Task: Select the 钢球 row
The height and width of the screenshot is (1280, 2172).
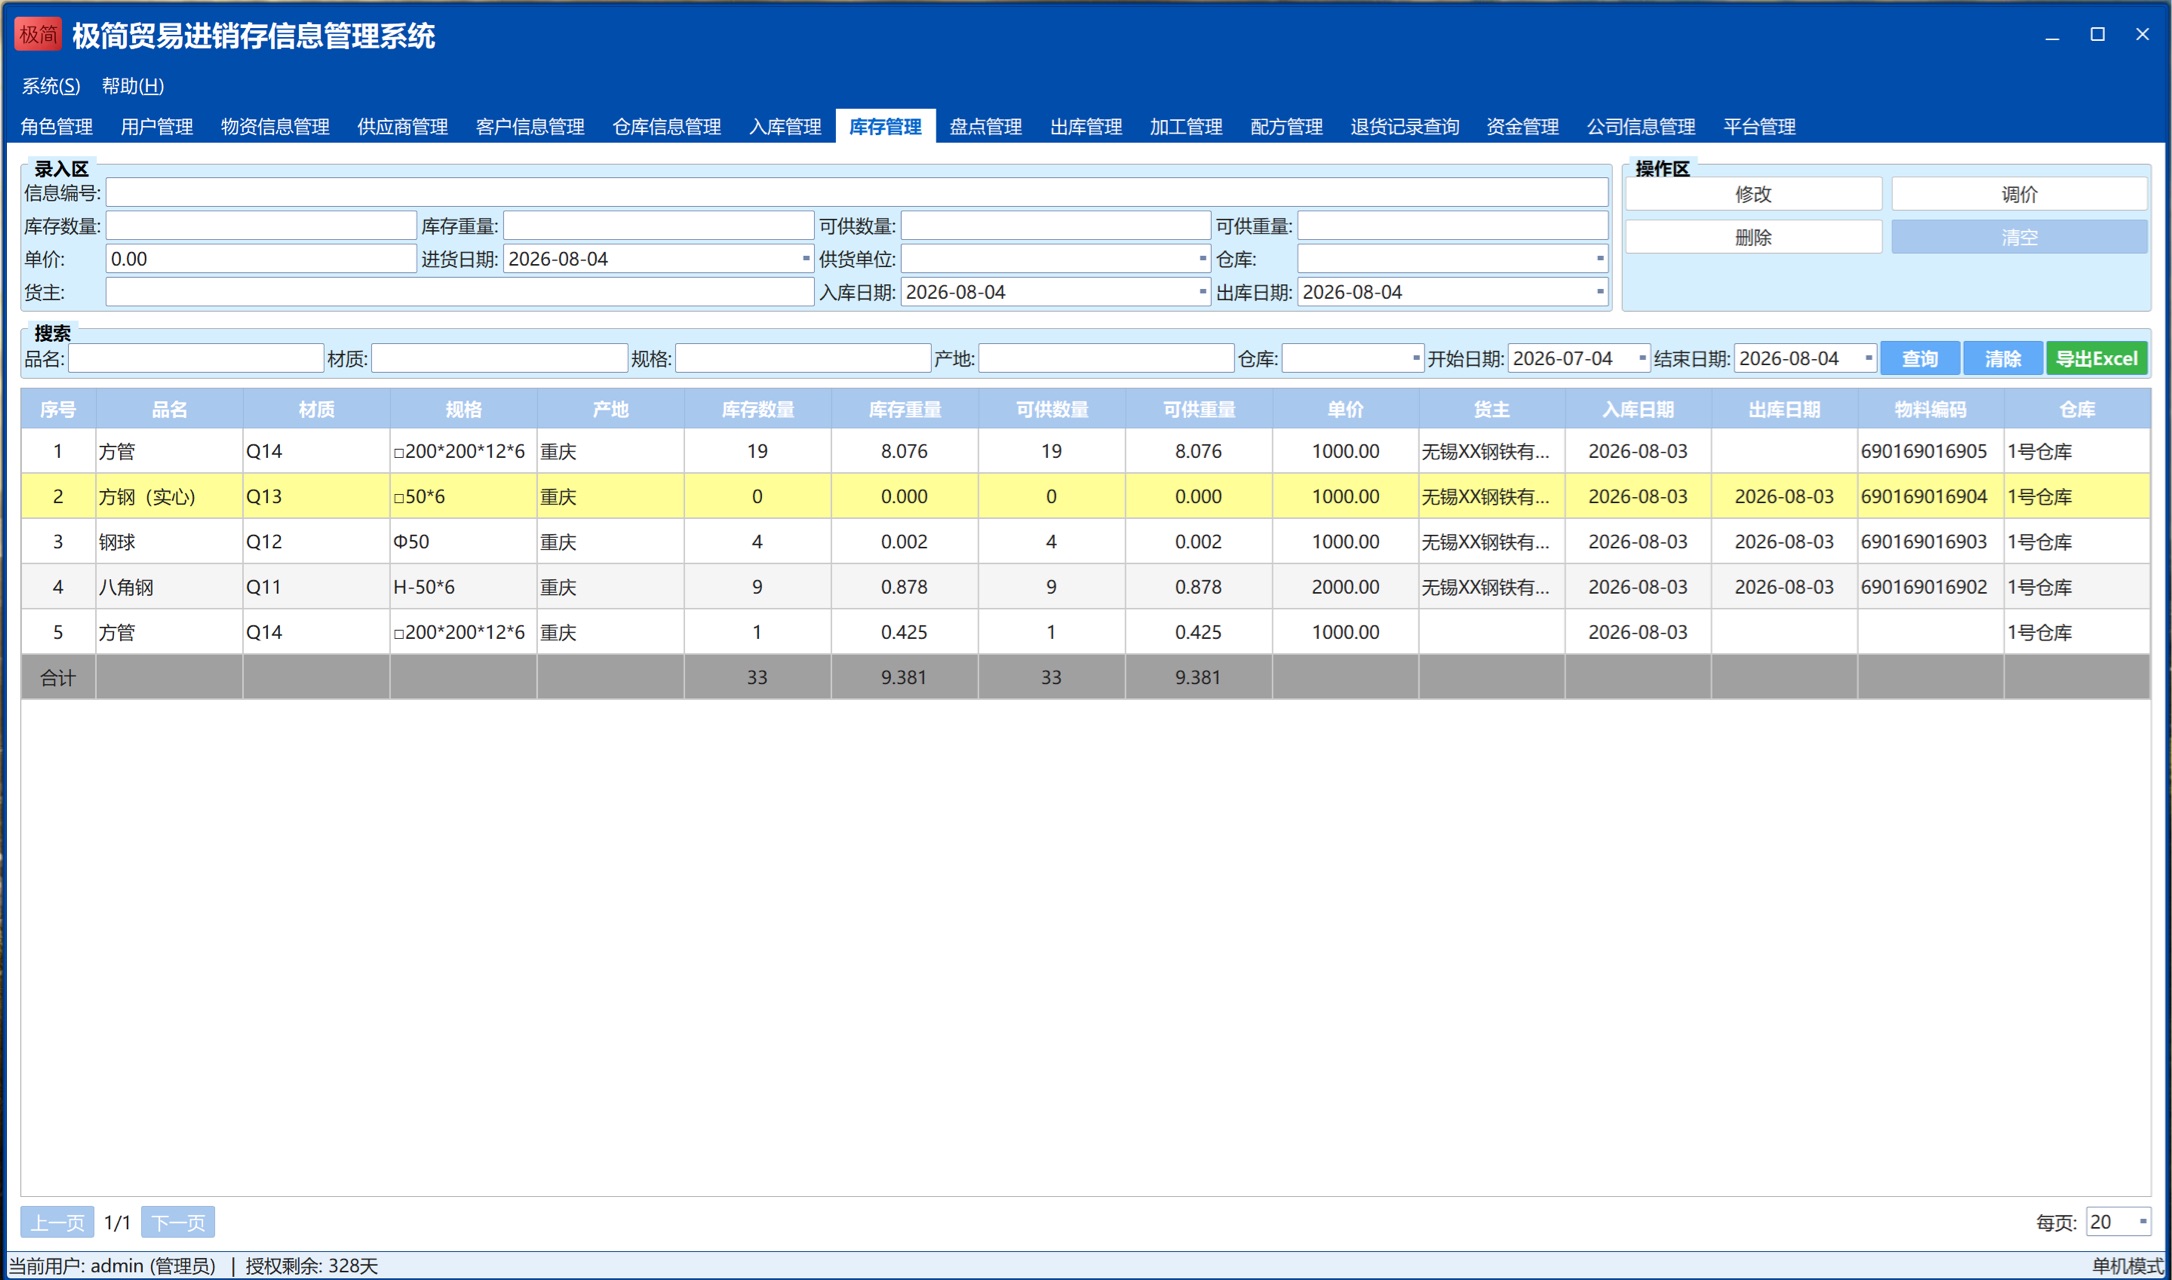Action: (1086, 542)
